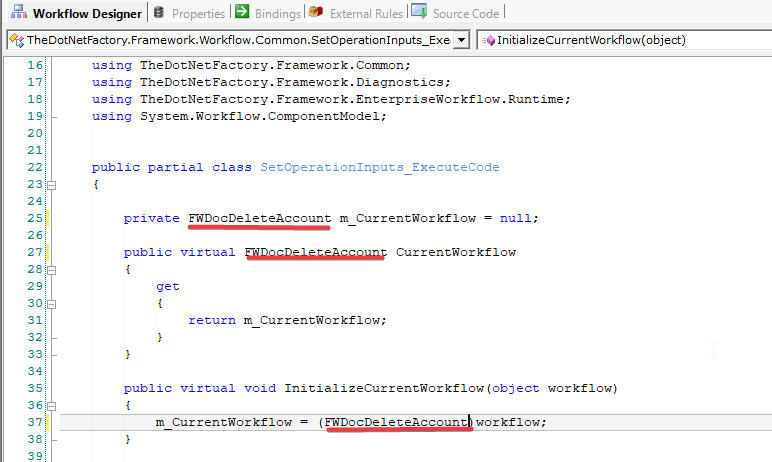Click FWDocDeleteAccount type on line 27
Viewport: 772px width, 462px height.
coord(316,252)
